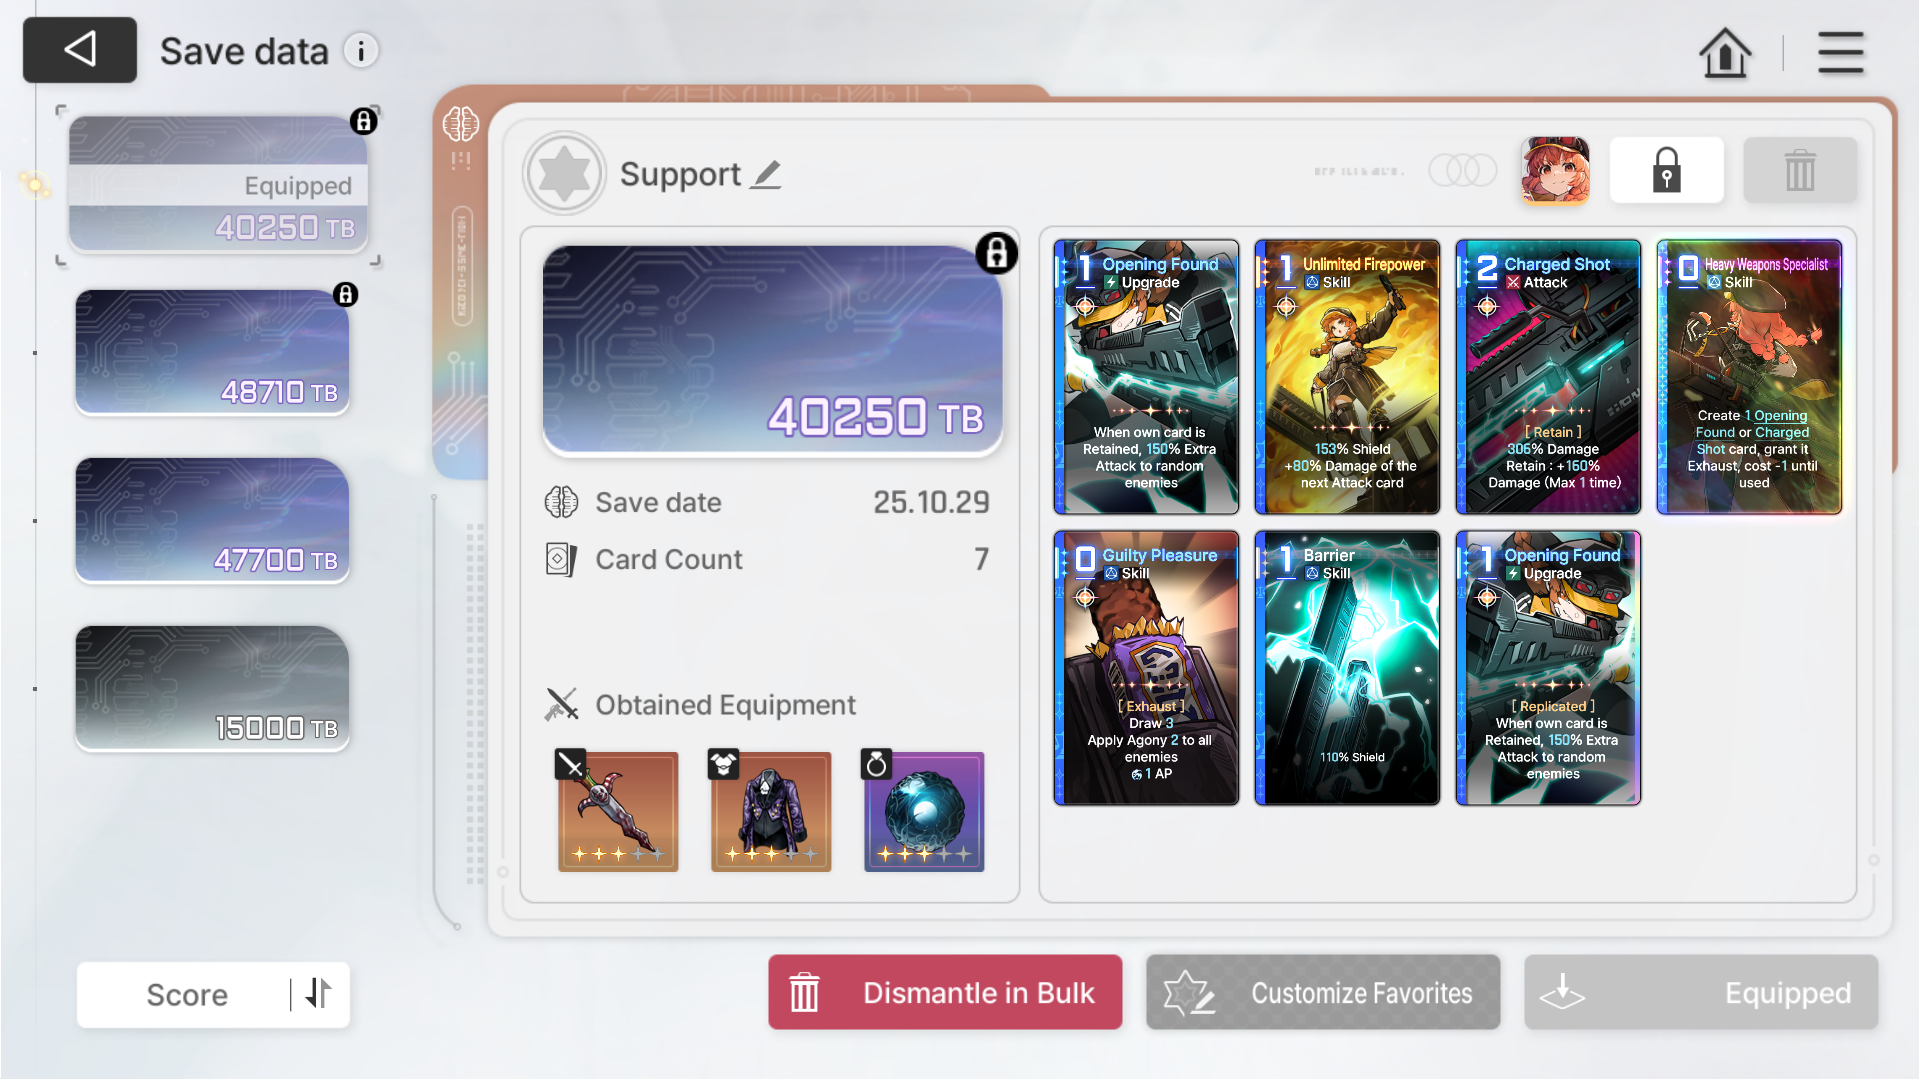Click the back arrow button
The height and width of the screenshot is (1090, 1922).
click(80, 50)
